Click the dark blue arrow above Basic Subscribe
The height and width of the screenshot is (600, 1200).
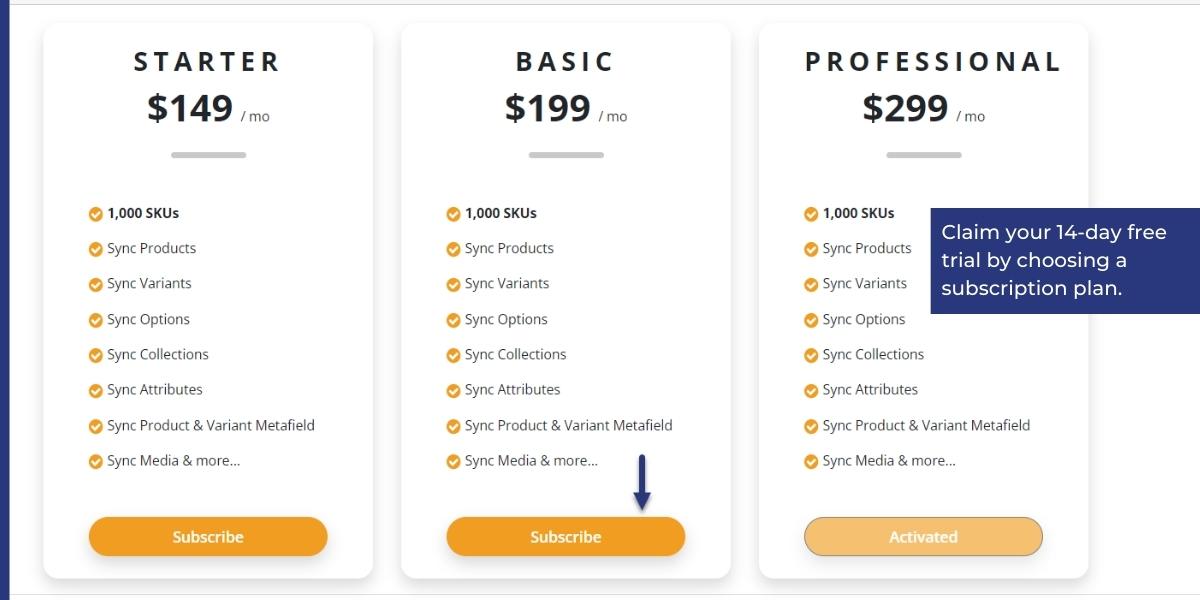[x=642, y=482]
